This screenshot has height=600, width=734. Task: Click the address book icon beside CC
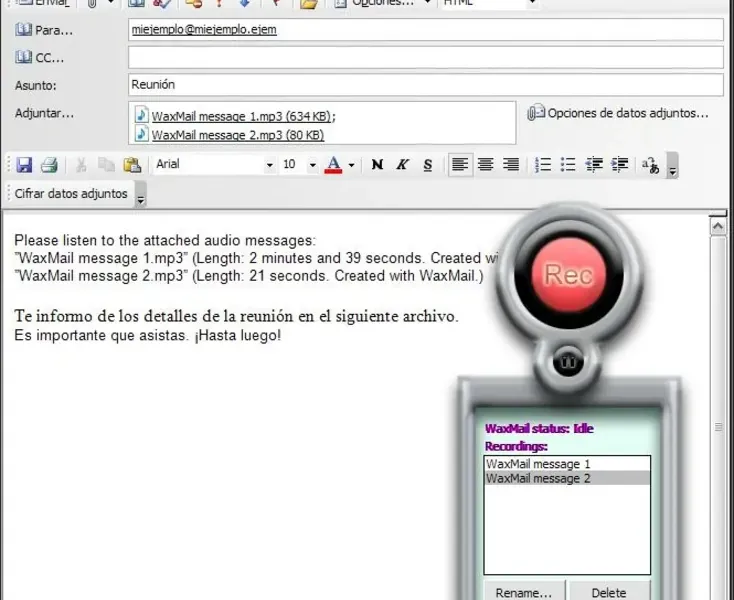pyautogui.click(x=23, y=57)
